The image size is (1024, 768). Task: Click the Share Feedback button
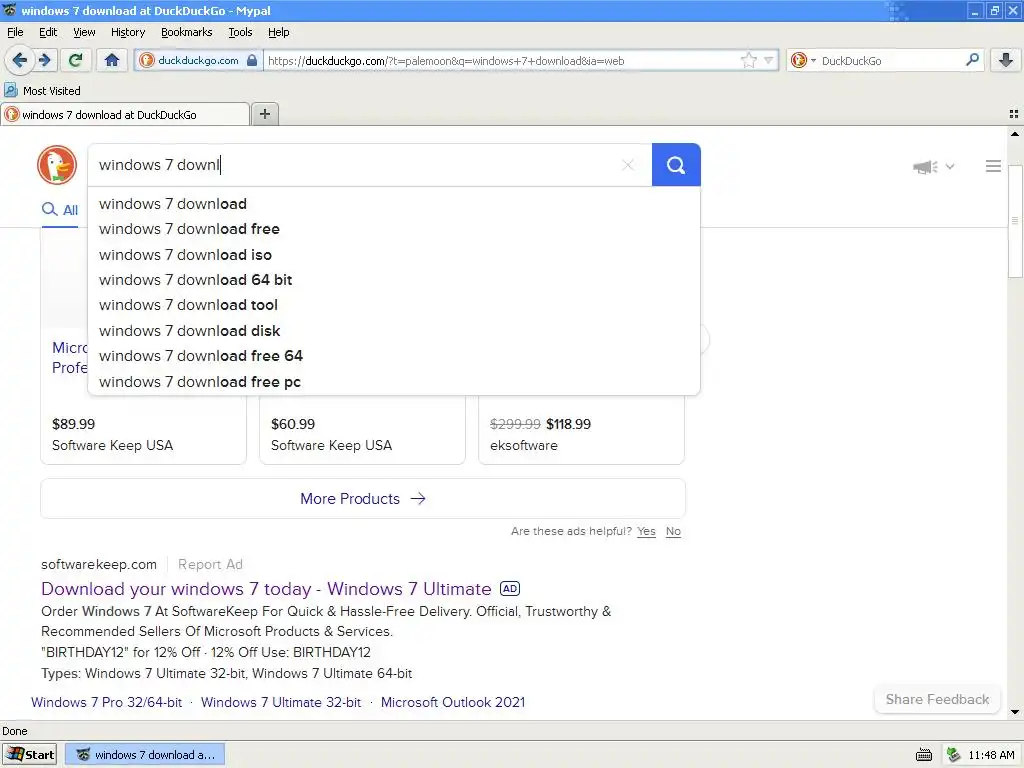[x=937, y=699]
